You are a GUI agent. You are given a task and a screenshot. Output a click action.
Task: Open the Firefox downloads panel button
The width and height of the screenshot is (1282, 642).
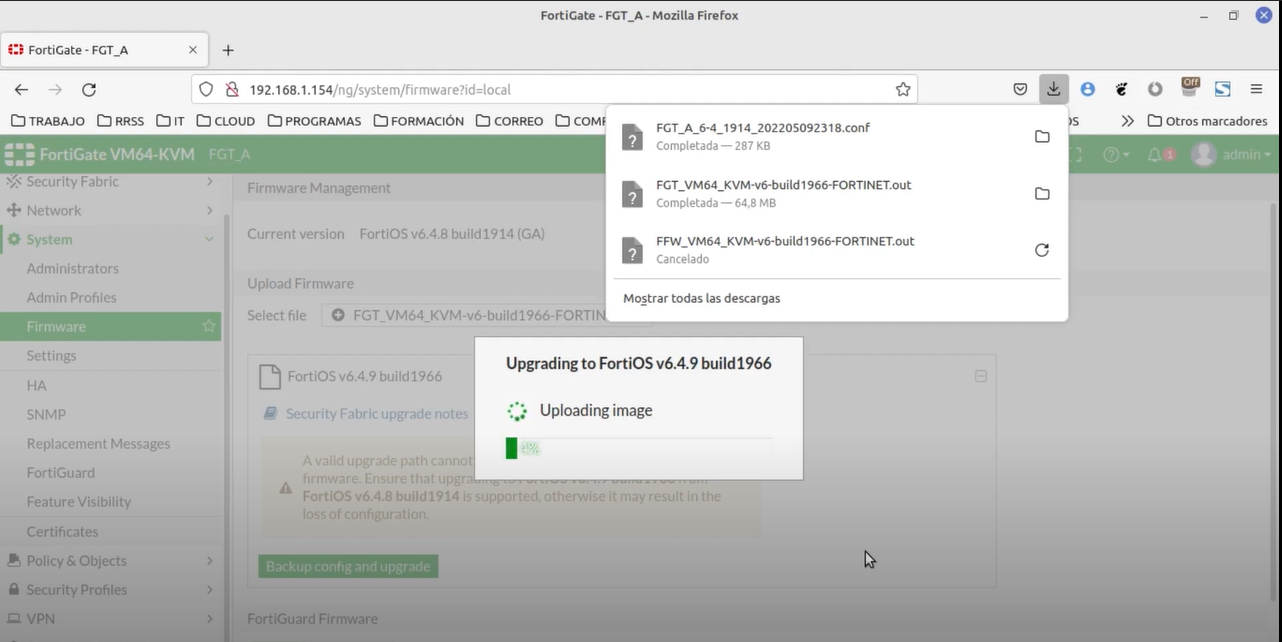click(x=1053, y=89)
